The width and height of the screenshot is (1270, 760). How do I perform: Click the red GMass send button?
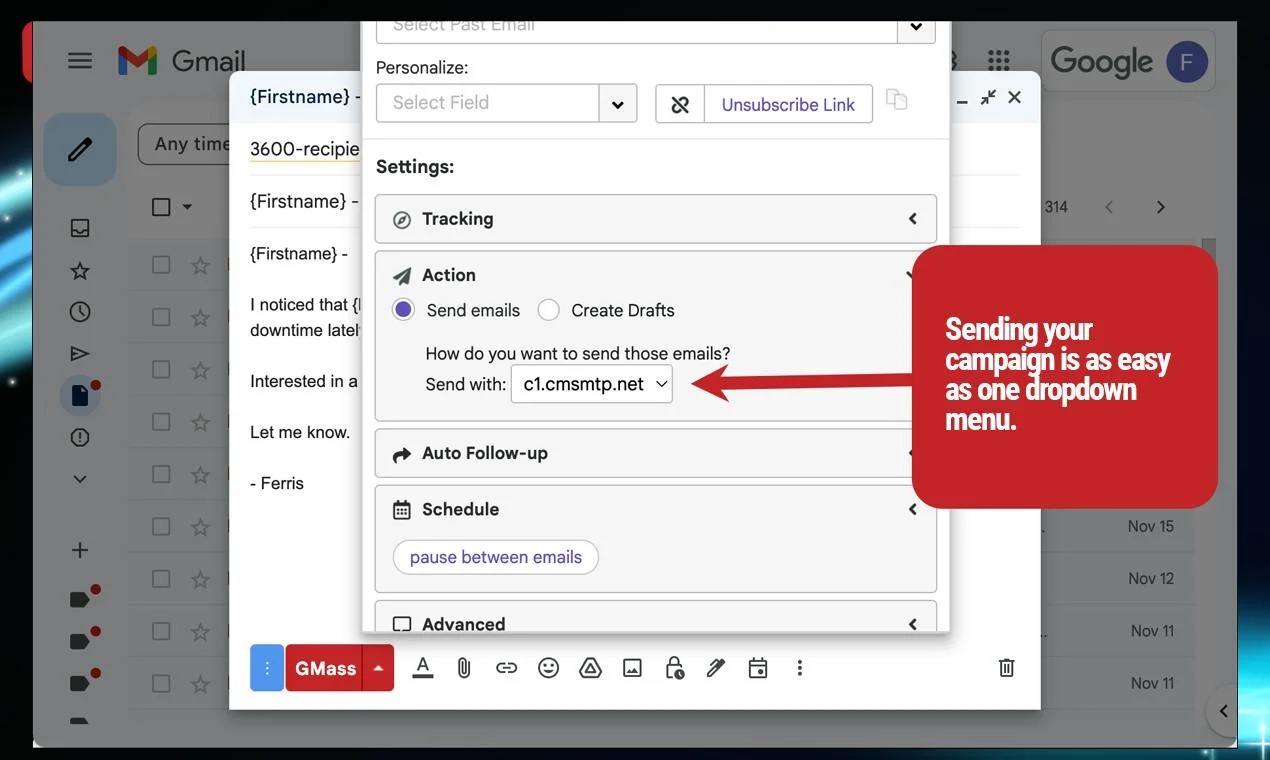point(325,668)
